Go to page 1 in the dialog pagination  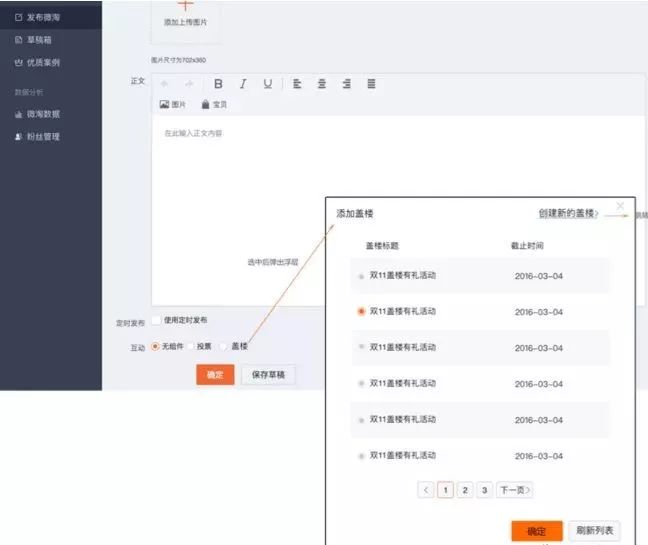[x=446, y=490]
